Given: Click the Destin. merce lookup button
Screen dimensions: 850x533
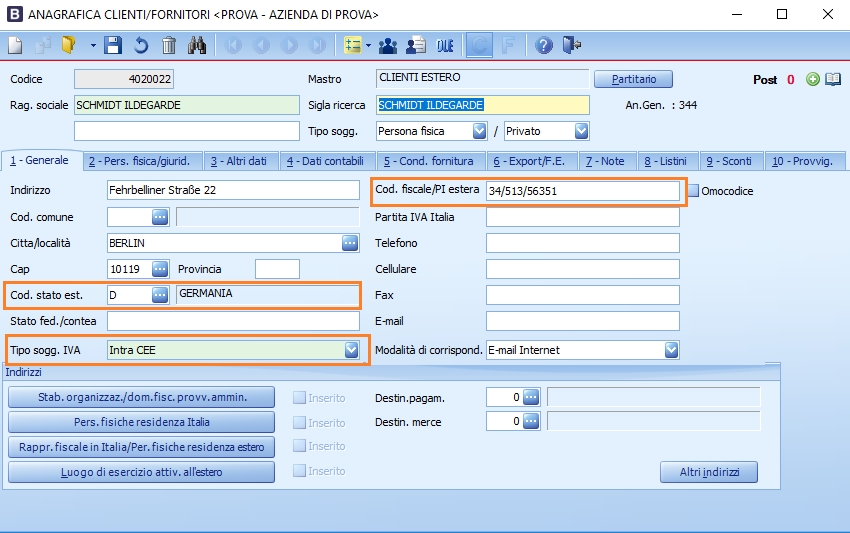Looking at the screenshot, I should (531, 421).
